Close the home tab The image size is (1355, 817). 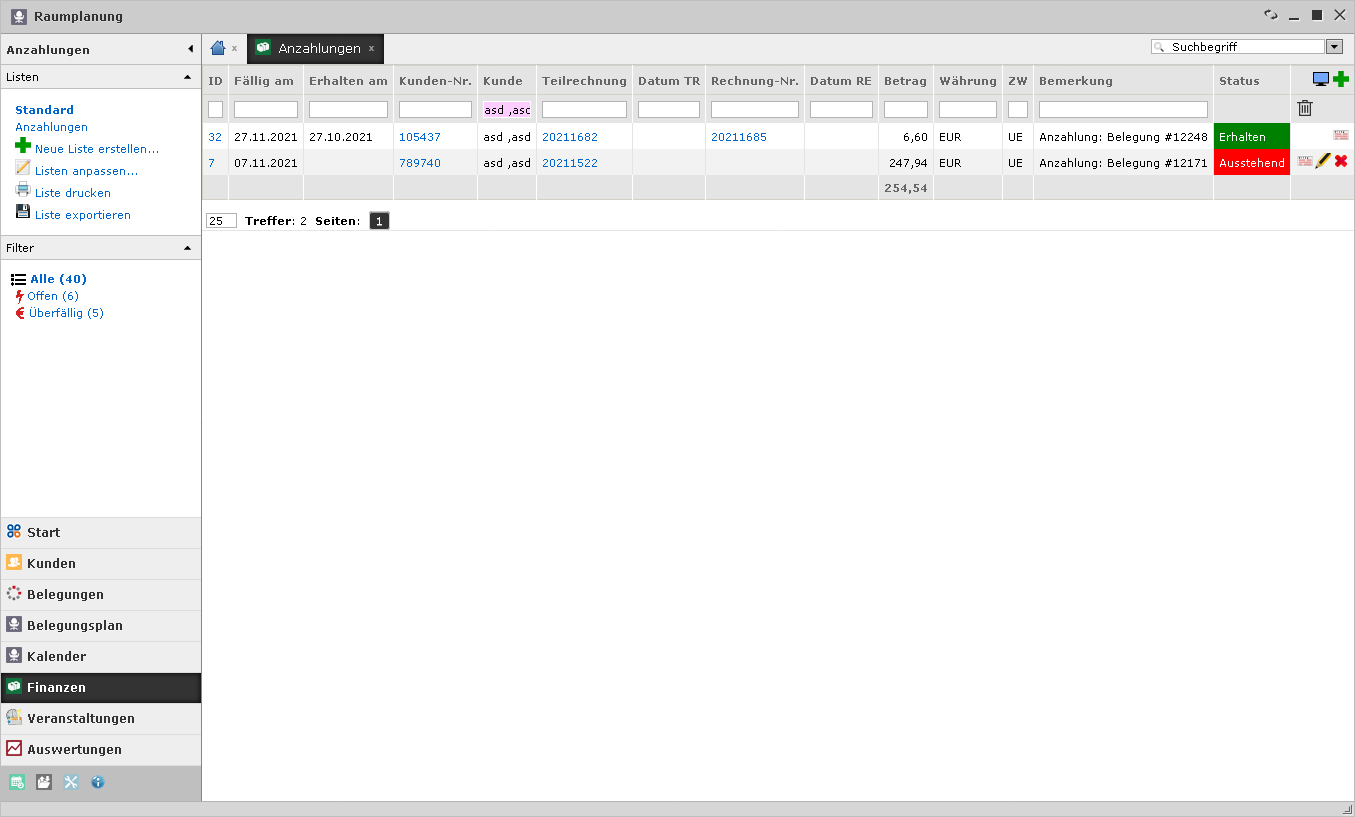point(234,48)
